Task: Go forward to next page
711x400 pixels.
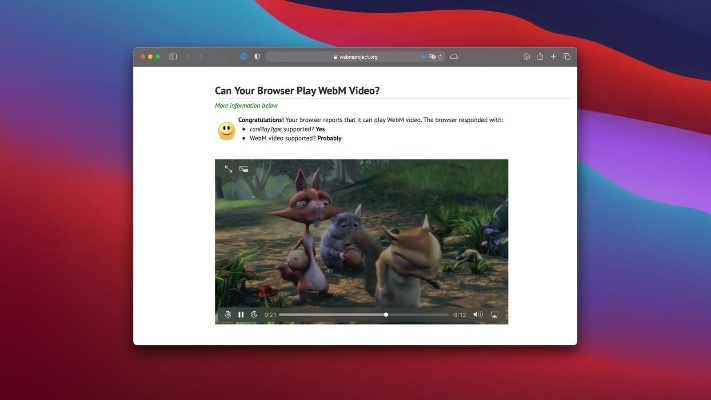Action: tap(200, 57)
